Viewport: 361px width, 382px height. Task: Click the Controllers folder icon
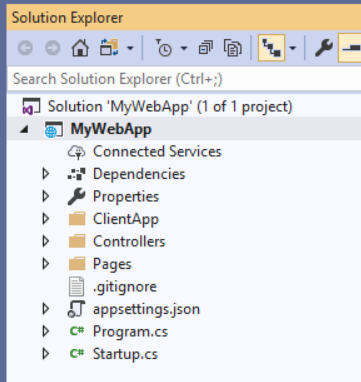click(77, 241)
